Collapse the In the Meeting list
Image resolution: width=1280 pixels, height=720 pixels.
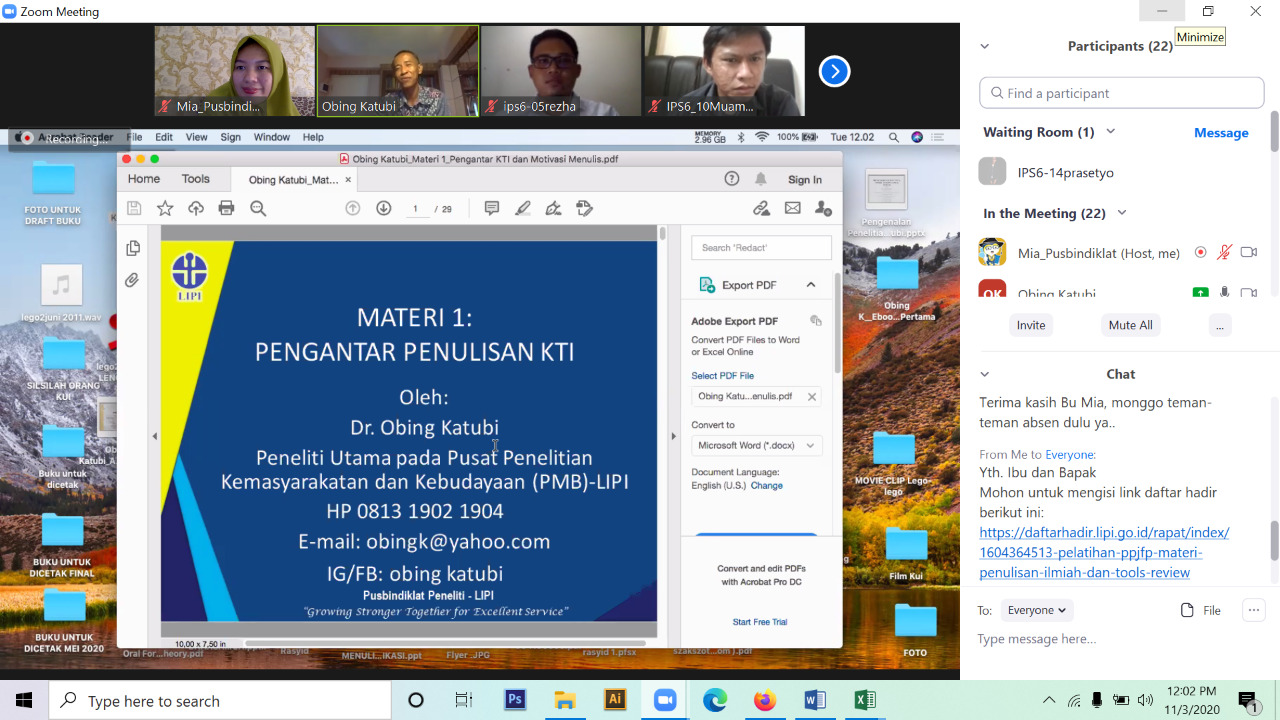[1121, 213]
